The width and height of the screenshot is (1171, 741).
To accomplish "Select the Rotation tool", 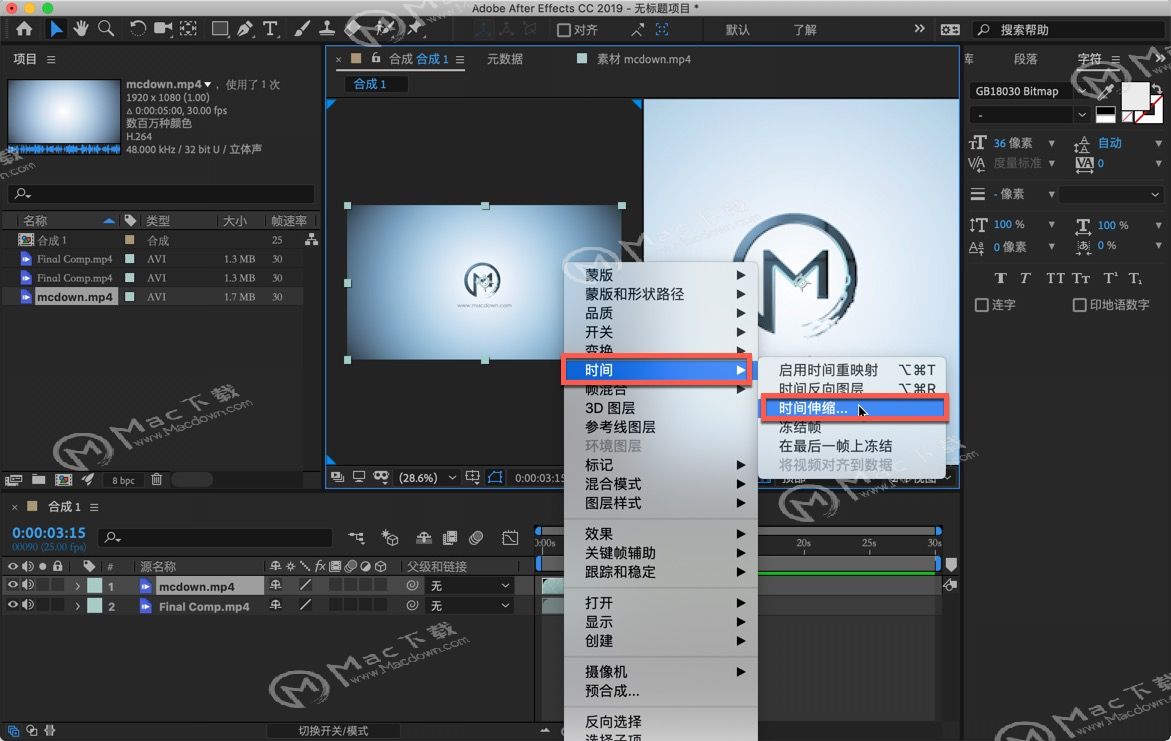I will [137, 29].
